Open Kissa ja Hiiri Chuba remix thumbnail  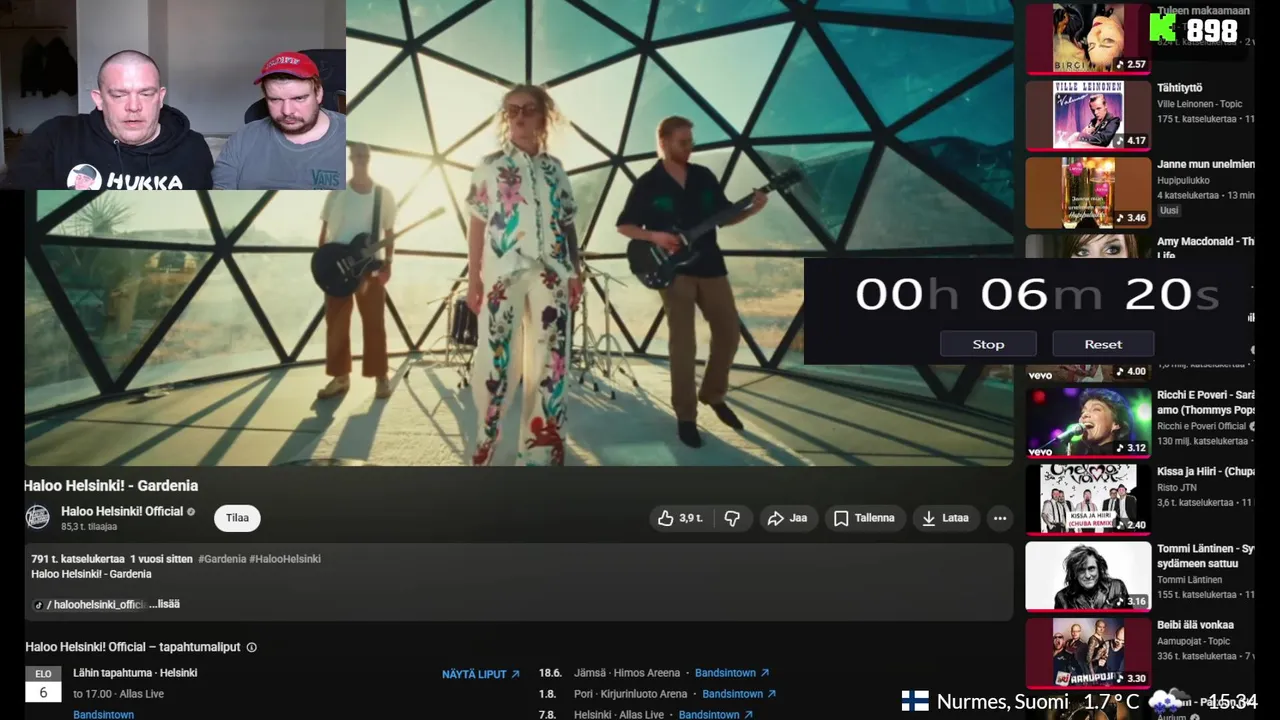click(1088, 500)
